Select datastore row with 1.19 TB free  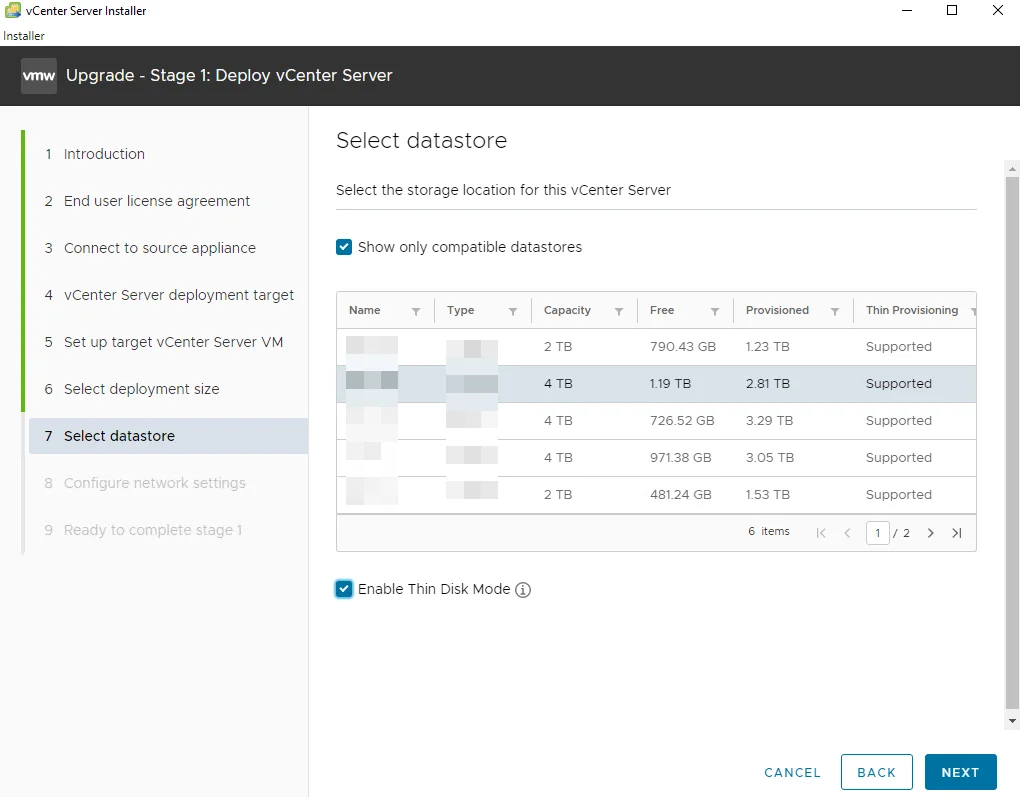[656, 384]
